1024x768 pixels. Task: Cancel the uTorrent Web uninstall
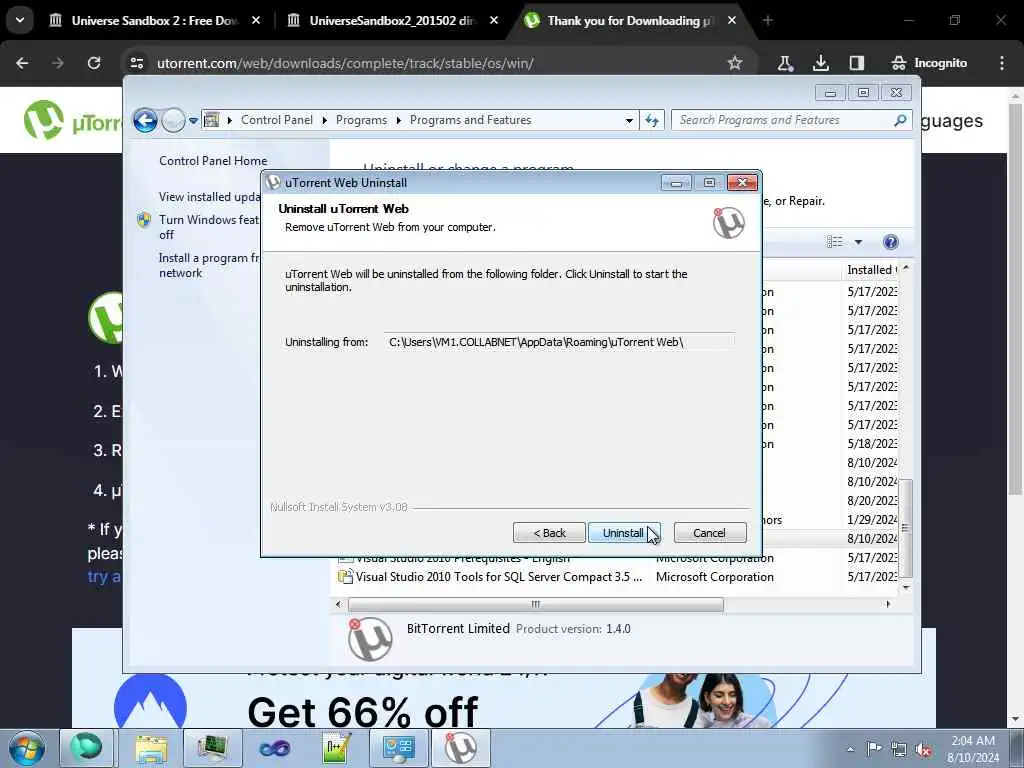coord(709,533)
